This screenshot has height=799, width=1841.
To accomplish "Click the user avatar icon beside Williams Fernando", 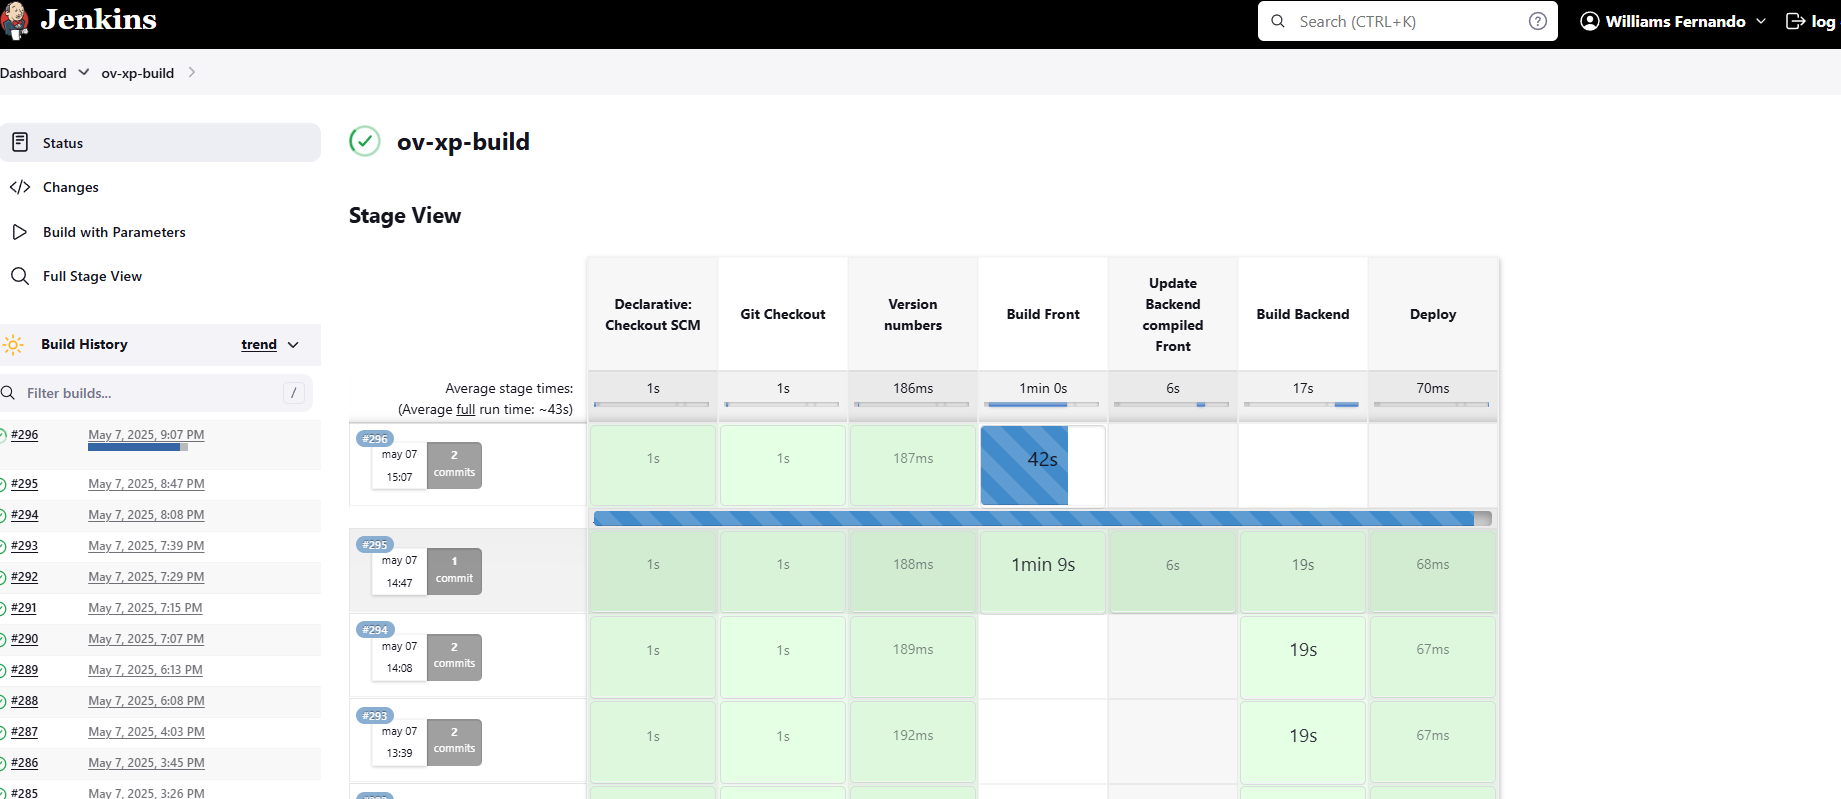I will point(1589,21).
